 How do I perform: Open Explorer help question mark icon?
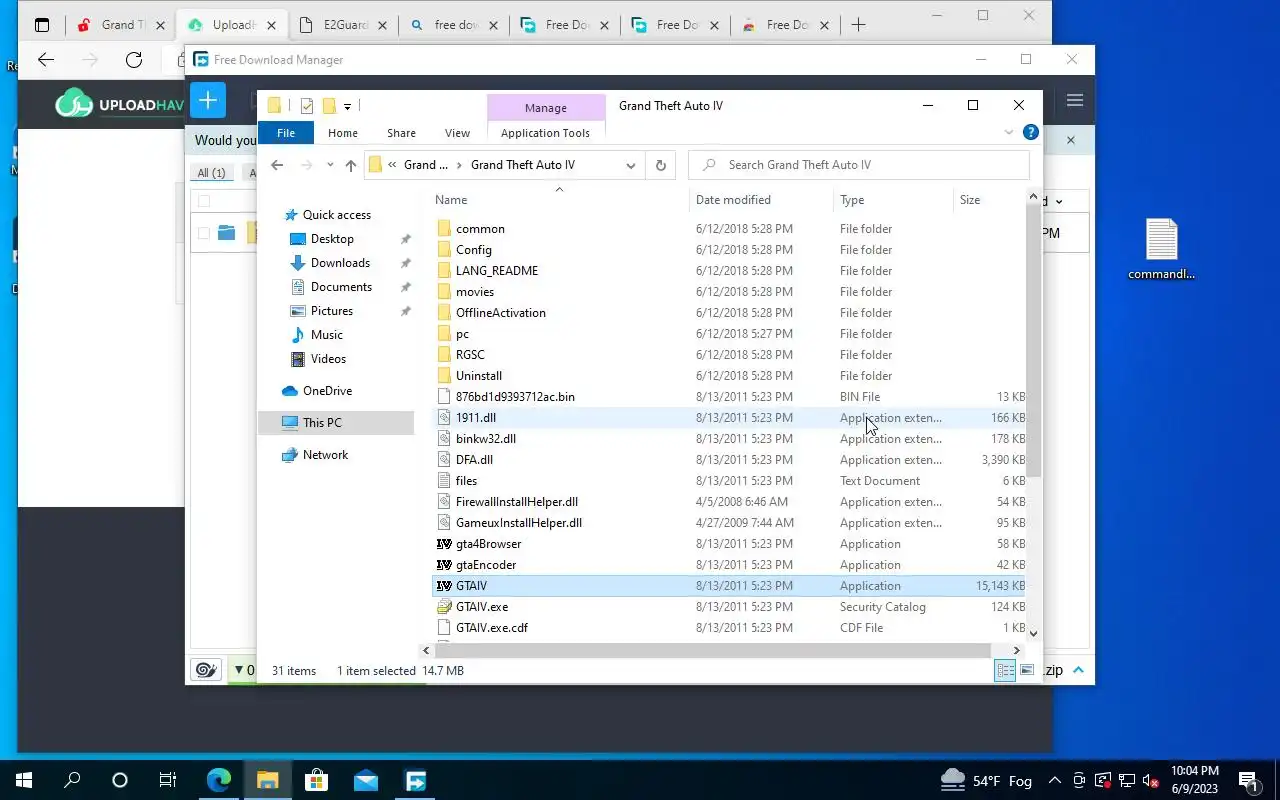(x=1031, y=132)
